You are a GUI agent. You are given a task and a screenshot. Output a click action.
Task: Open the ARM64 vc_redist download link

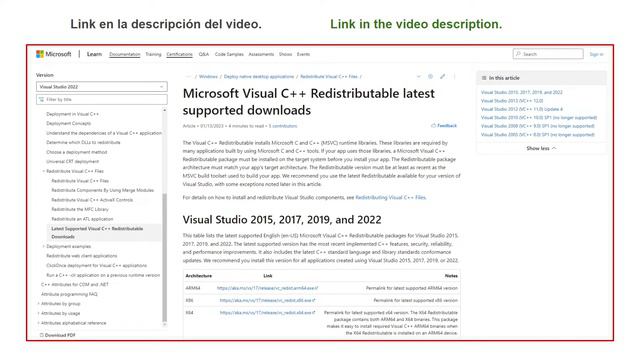[267, 288]
